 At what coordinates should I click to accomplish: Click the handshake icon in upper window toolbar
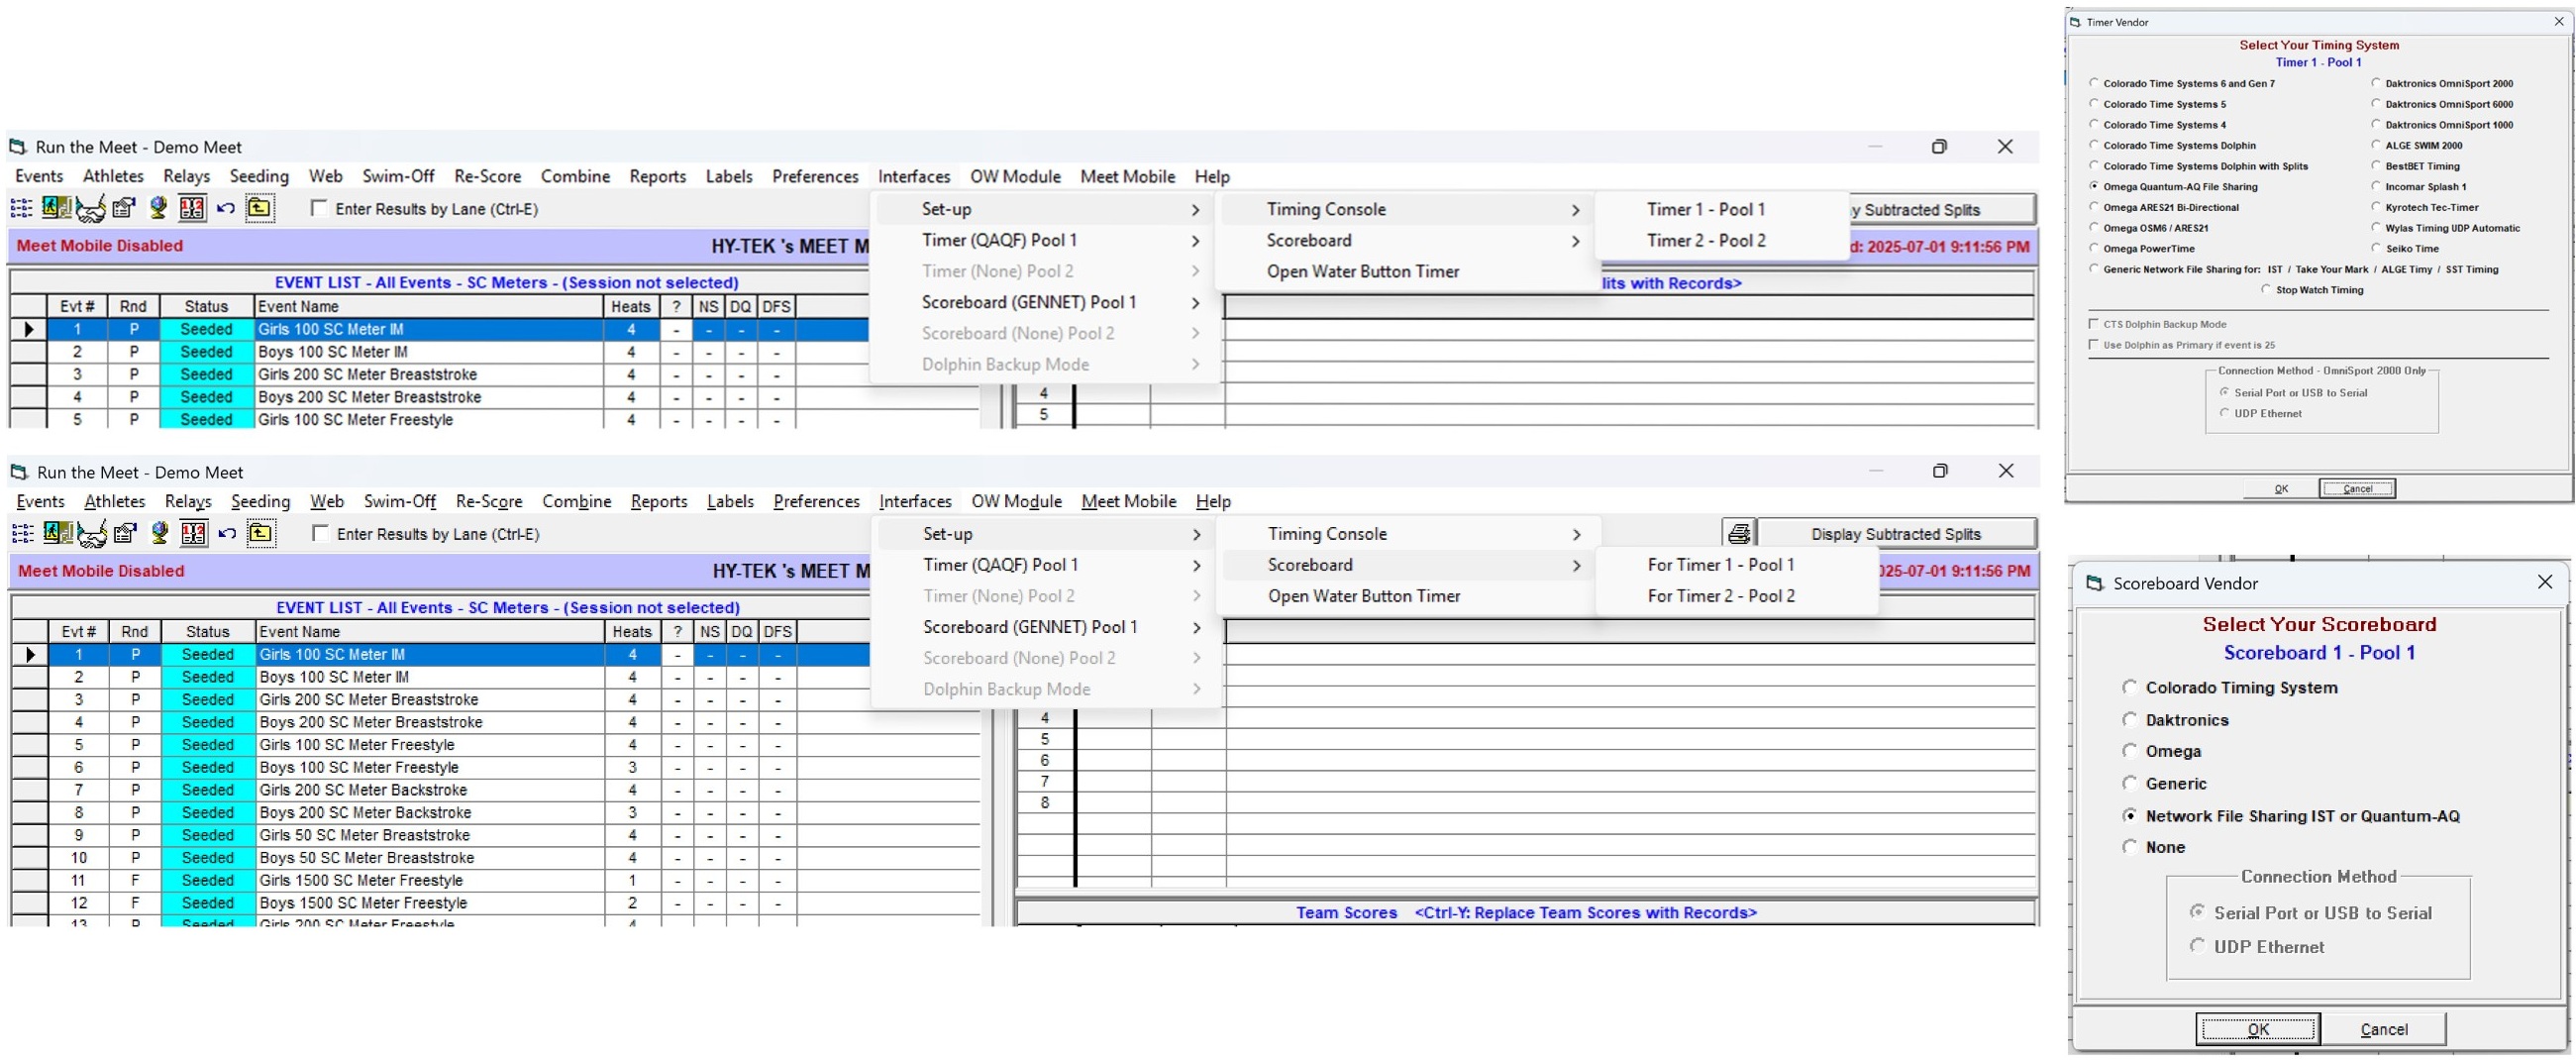click(90, 209)
